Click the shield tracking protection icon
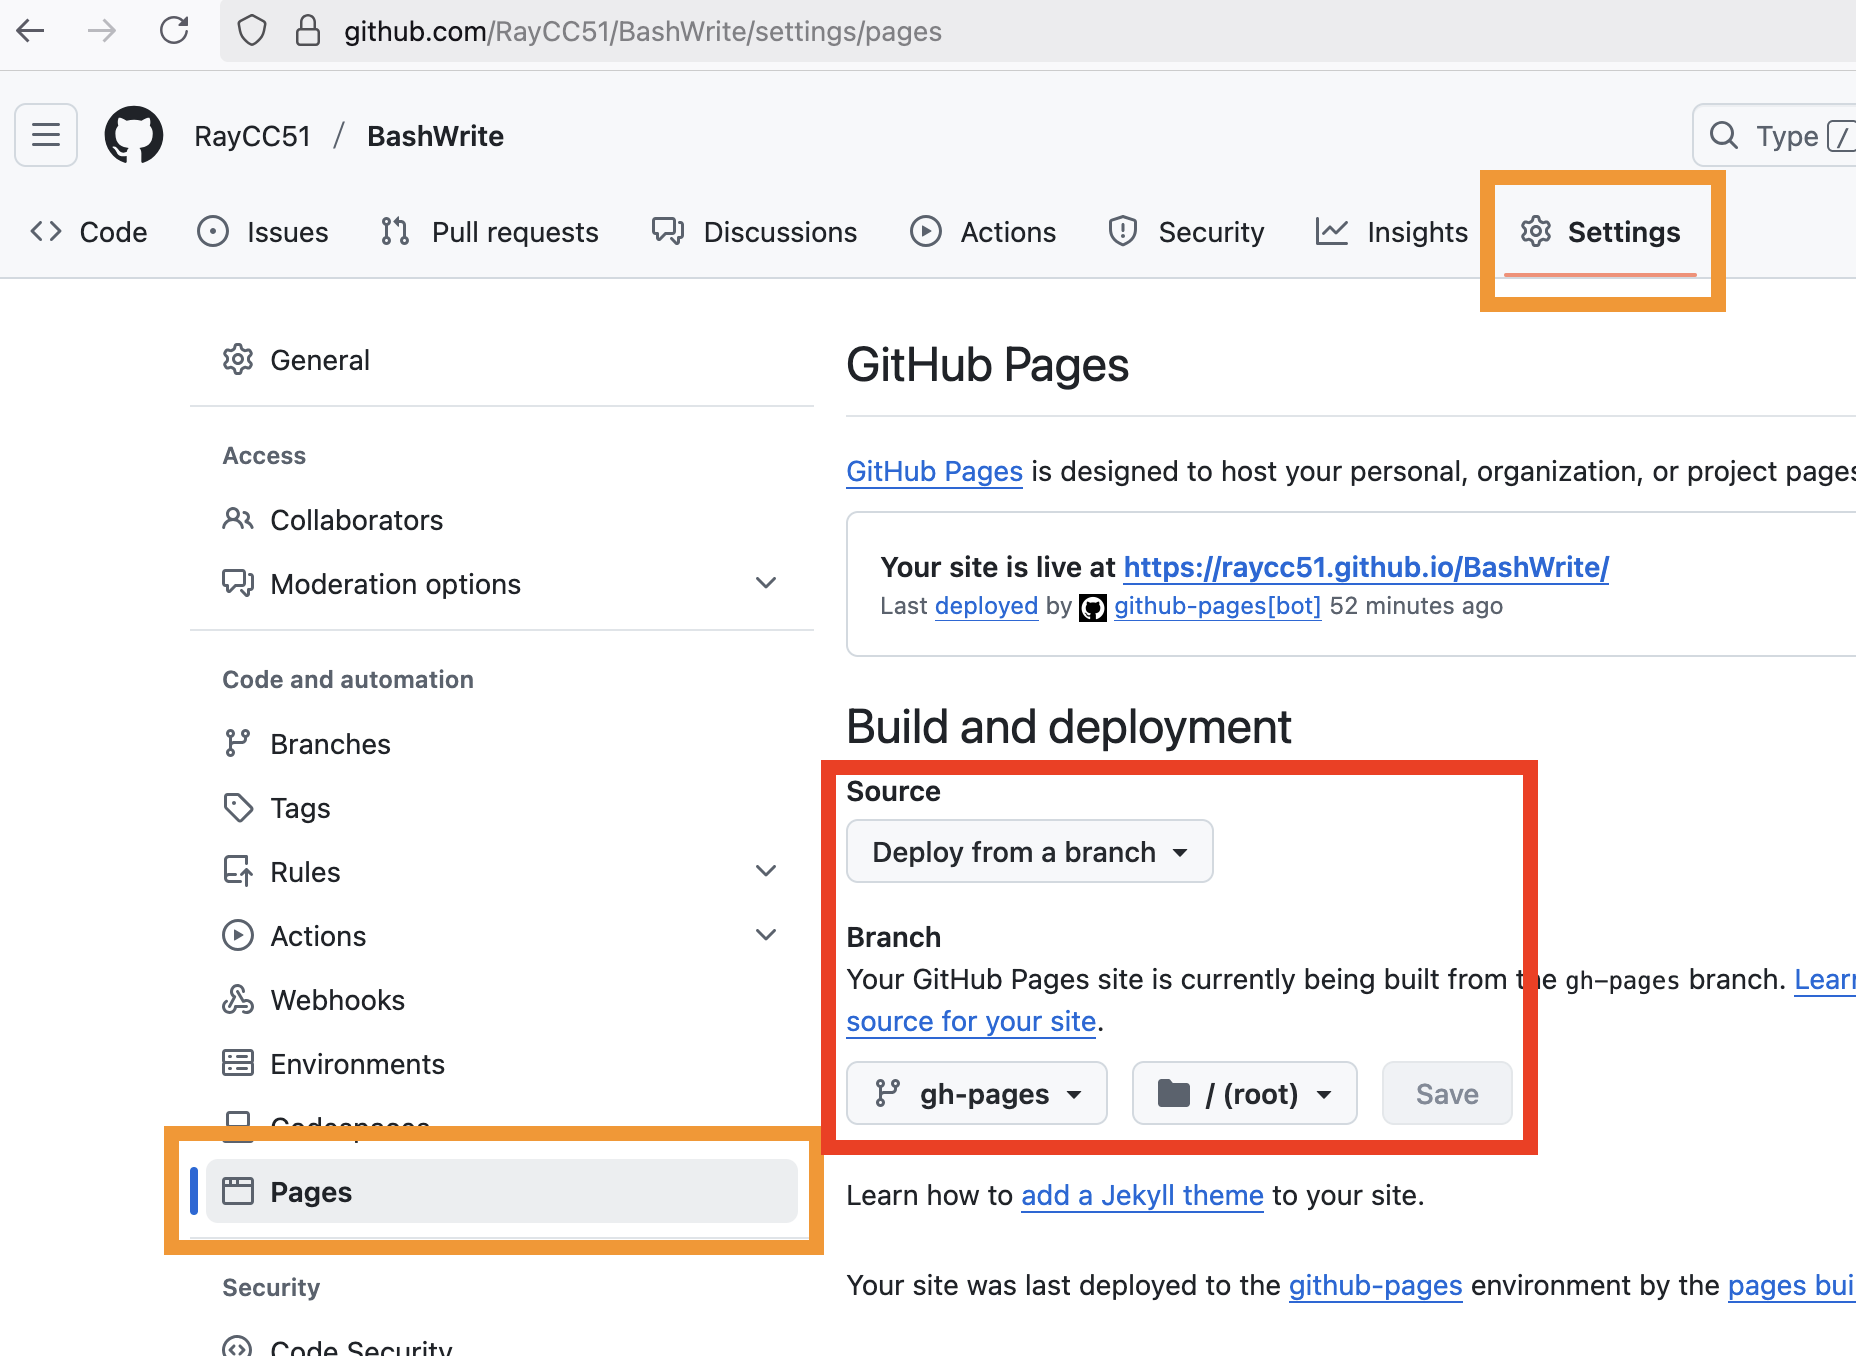Image resolution: width=1856 pixels, height=1356 pixels. point(252,31)
